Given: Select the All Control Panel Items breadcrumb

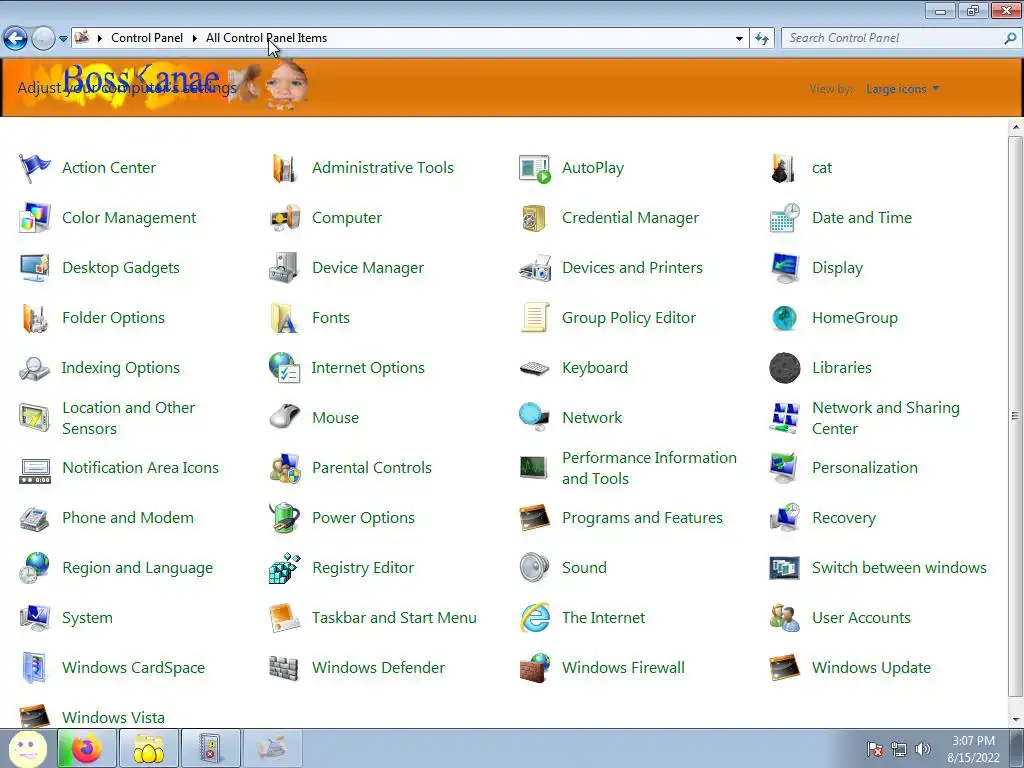Looking at the screenshot, I should 266,38.
